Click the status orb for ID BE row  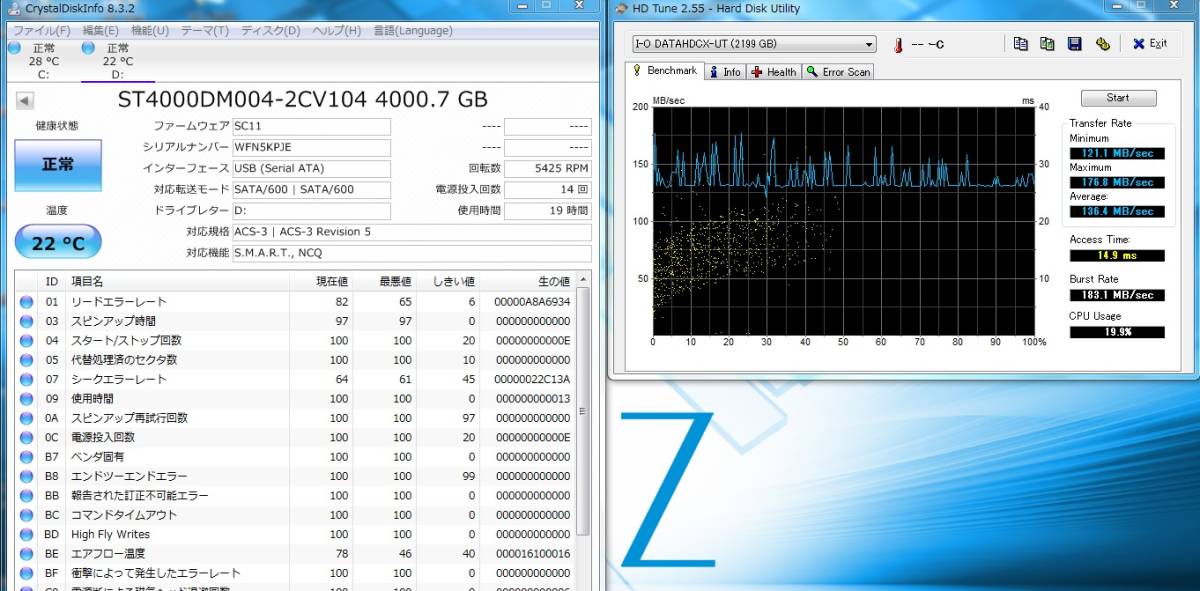pos(27,554)
